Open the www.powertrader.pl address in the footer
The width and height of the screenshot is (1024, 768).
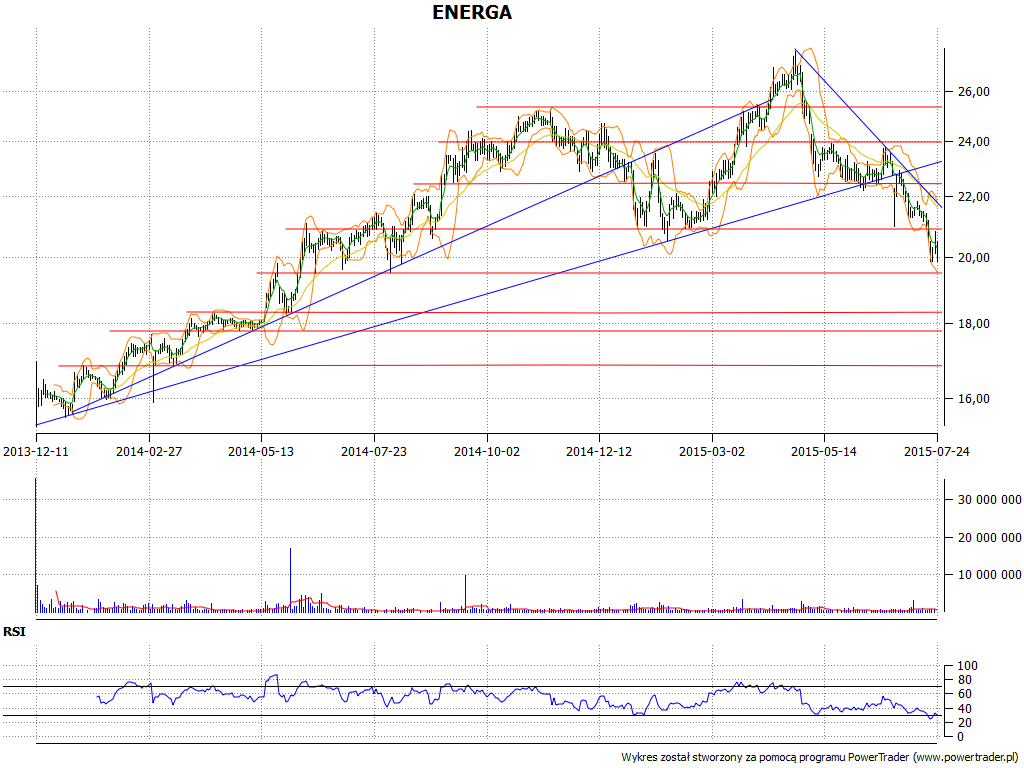[x=965, y=758]
